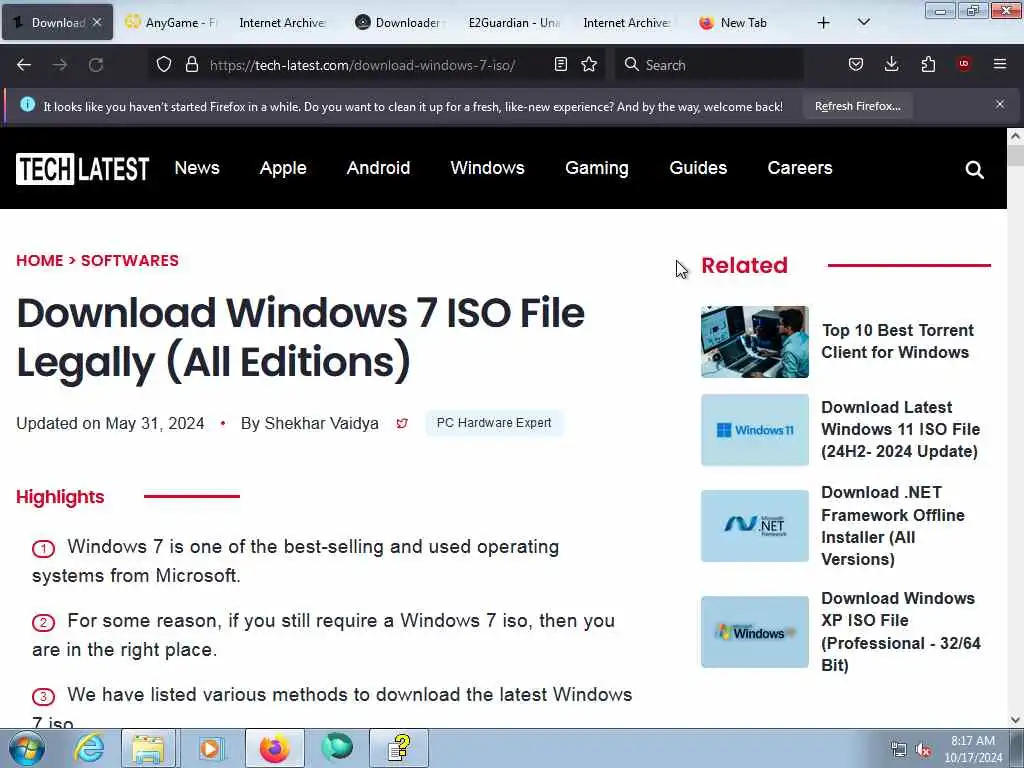The width and height of the screenshot is (1024, 768).
Task: Click the Refresh Firefox... button
Action: pos(857,106)
